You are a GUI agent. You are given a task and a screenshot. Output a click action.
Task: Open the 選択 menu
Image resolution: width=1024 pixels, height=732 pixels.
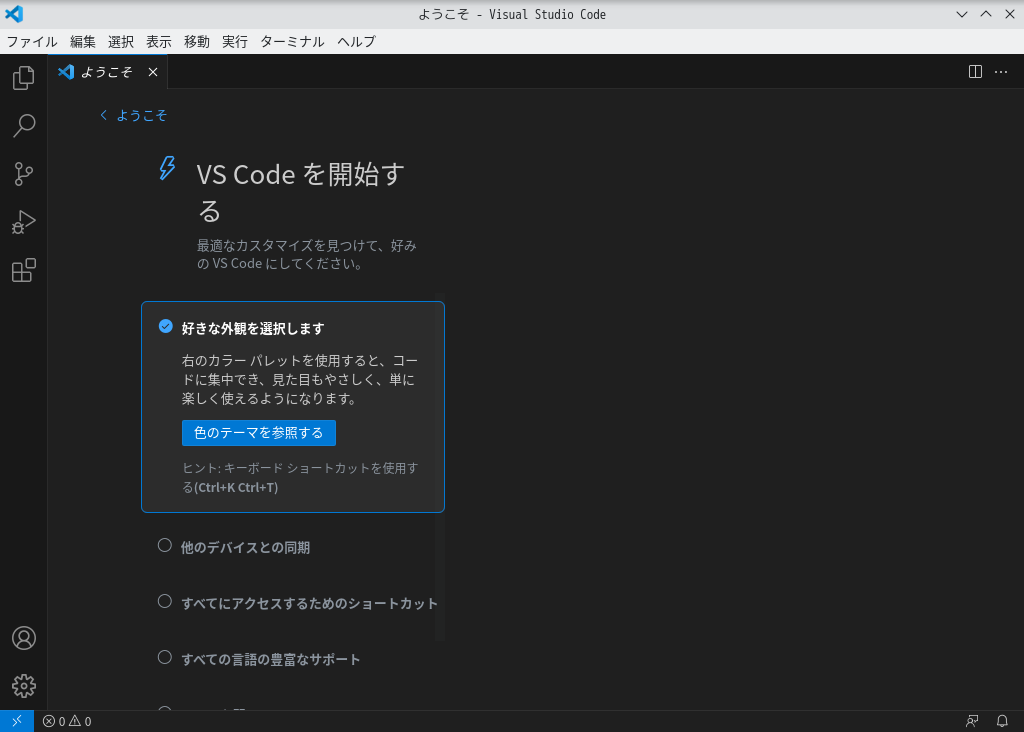point(121,42)
